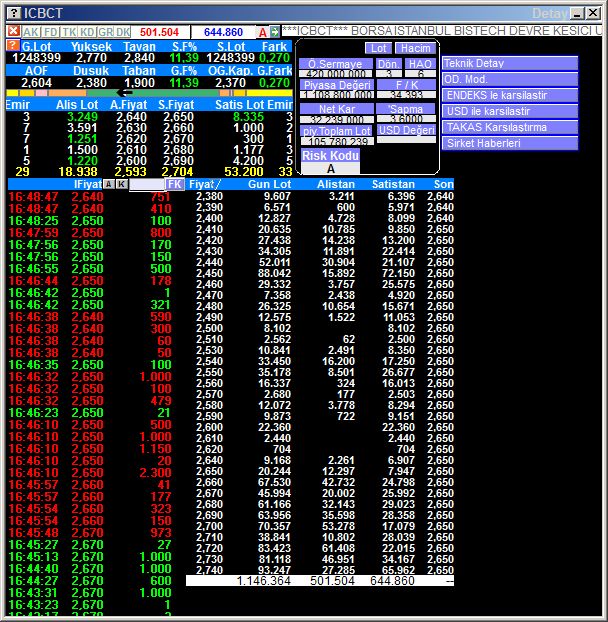Click the green arrow icon in toolbar
This screenshot has width=608, height=622.
pos(274,31)
